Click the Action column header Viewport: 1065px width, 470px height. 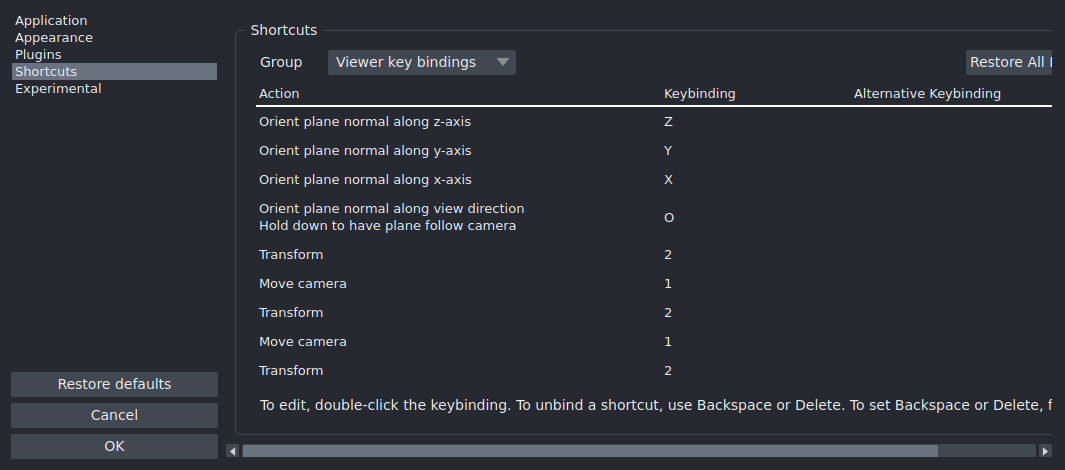pos(279,94)
